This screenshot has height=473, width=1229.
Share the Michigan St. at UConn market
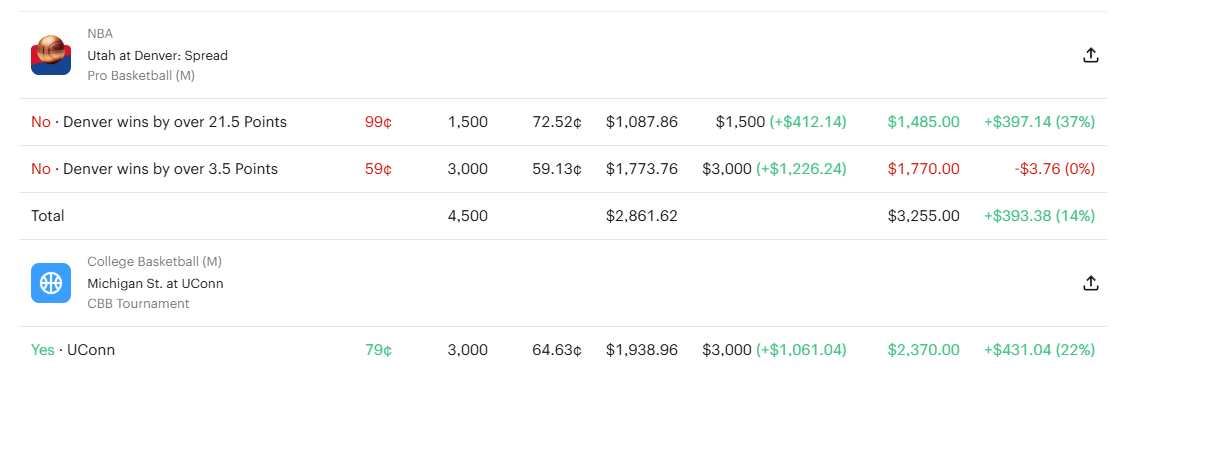click(1091, 283)
